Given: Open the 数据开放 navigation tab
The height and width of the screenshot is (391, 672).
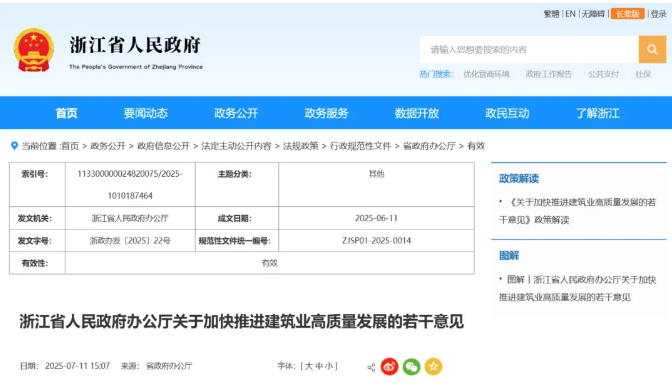Looking at the screenshot, I should [417, 113].
